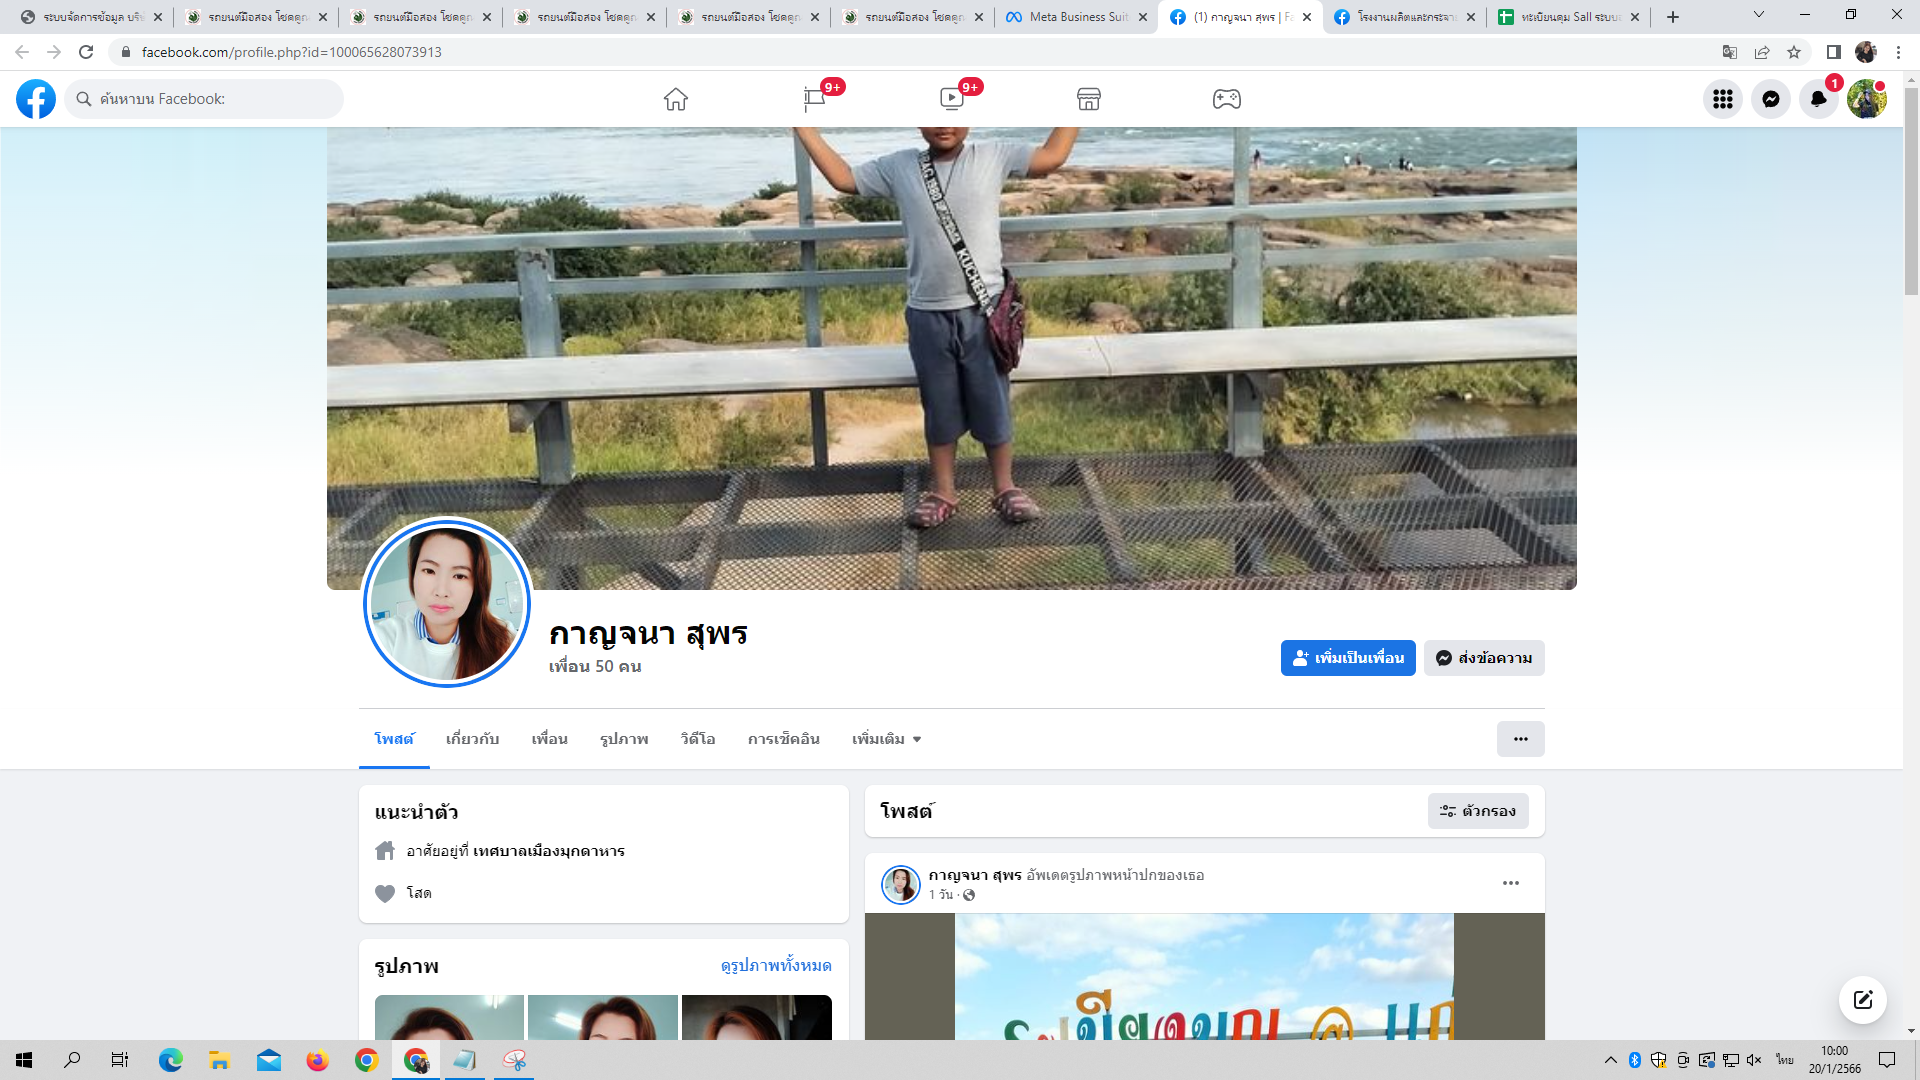Open post options three-dots menu

click(x=1511, y=883)
